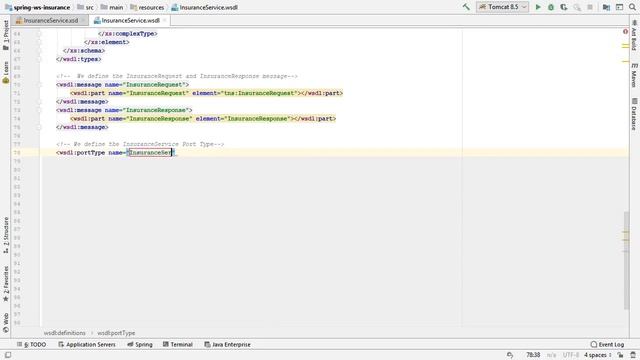Click wsdl:definitions in bottom breadcrumb
This screenshot has height=360, width=640.
point(64,333)
